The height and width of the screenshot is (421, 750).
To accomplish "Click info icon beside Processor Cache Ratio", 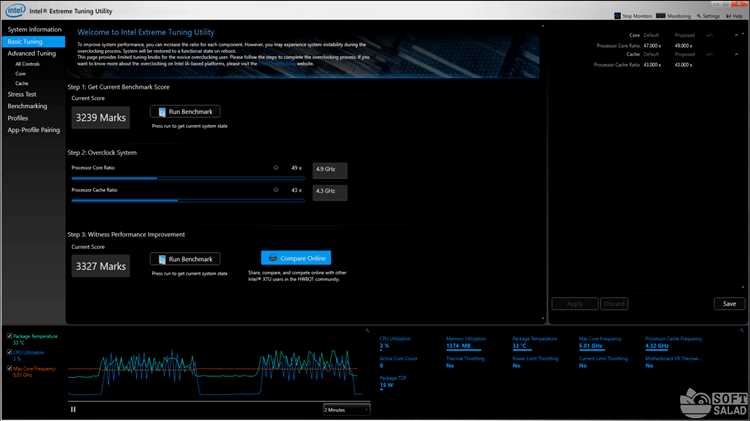I will pos(276,190).
